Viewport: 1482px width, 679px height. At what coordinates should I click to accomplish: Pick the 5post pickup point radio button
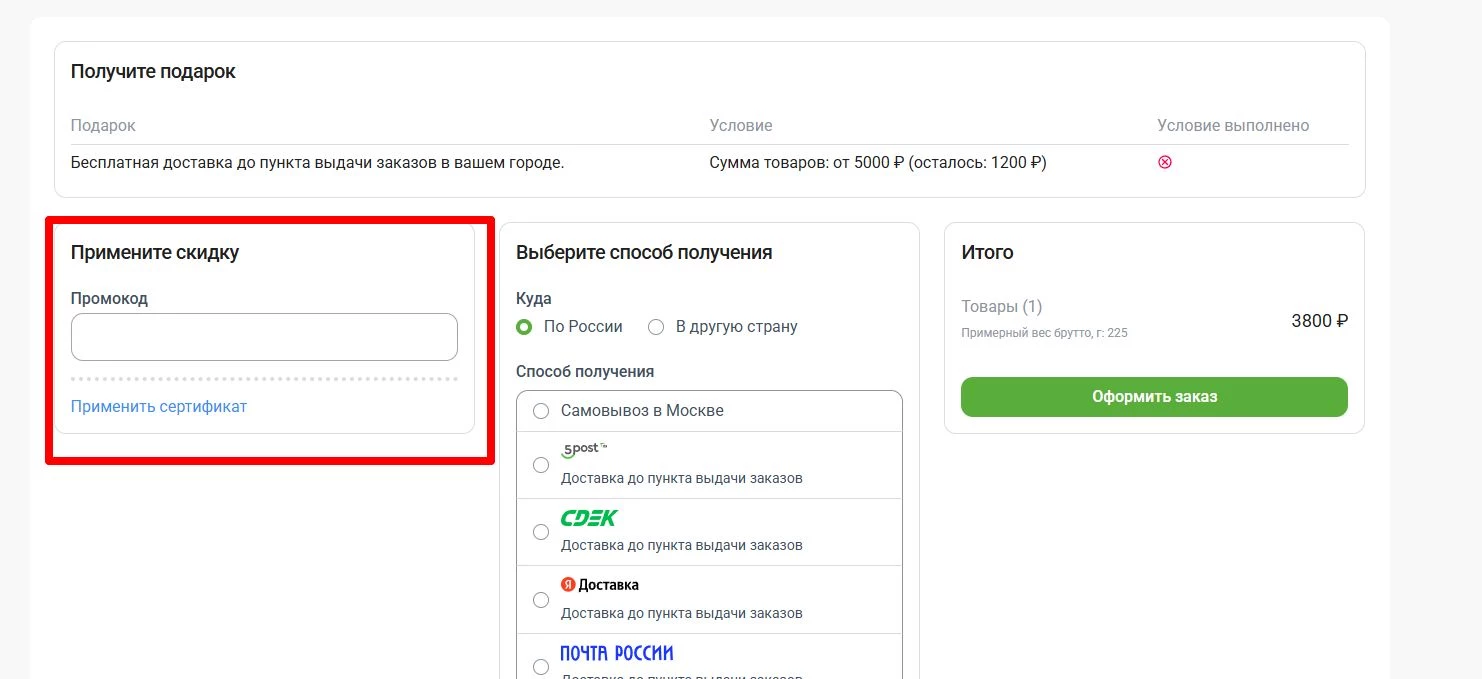541,465
